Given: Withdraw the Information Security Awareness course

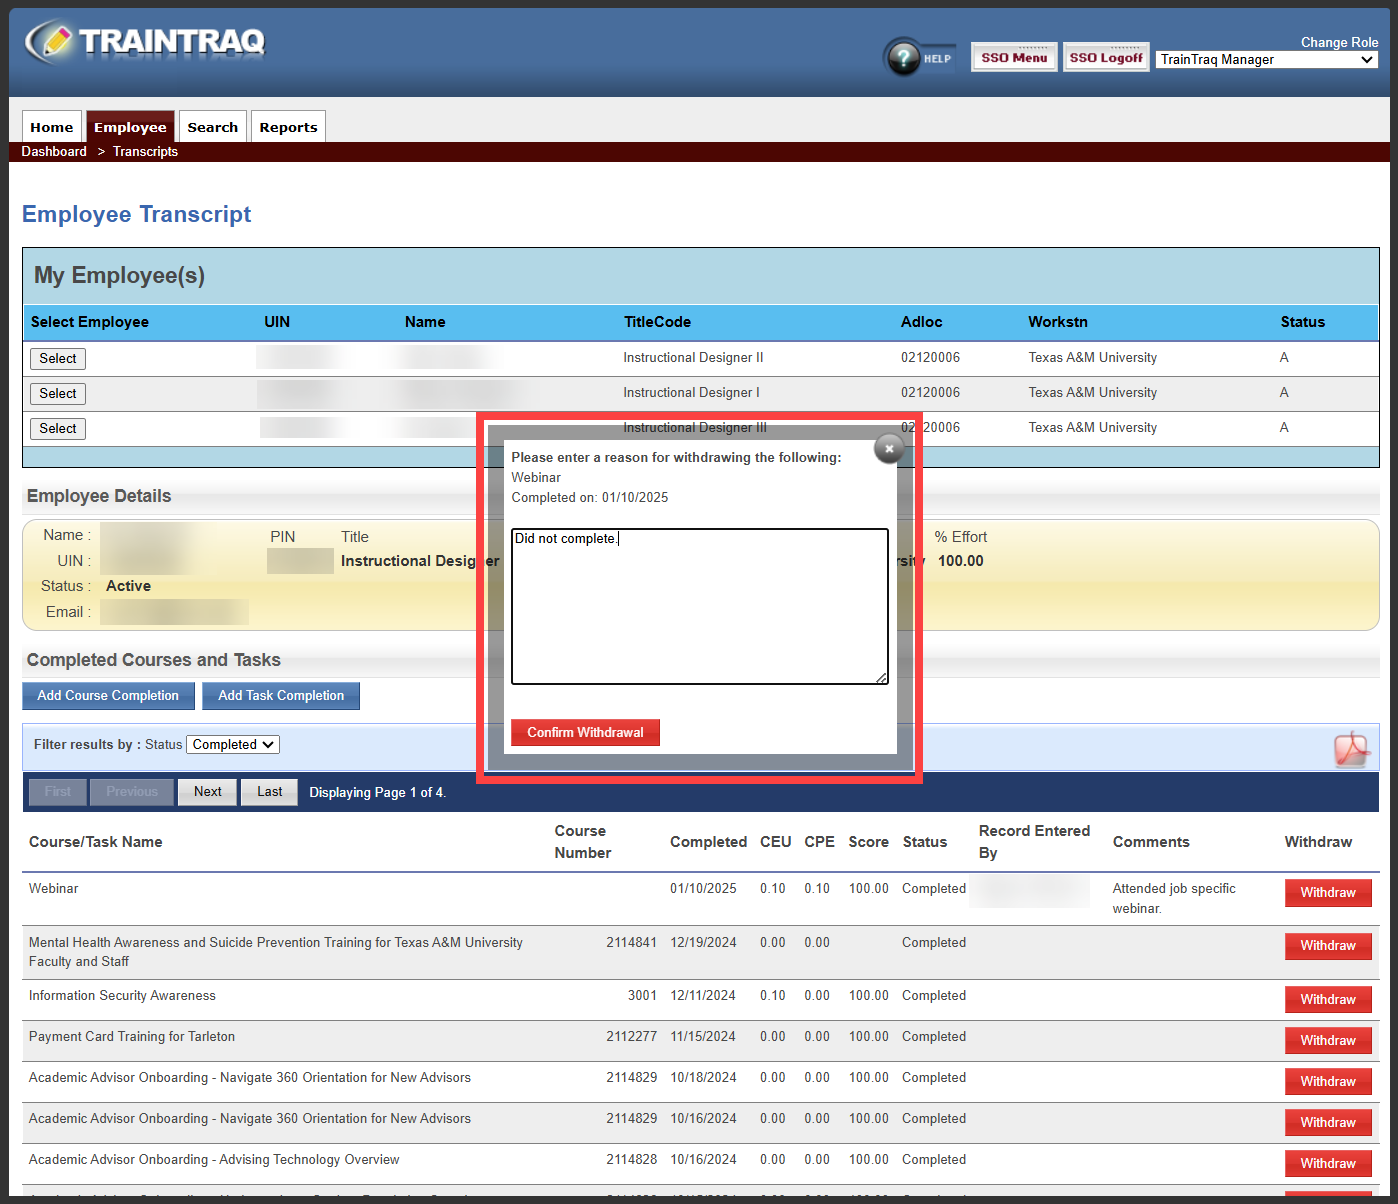Looking at the screenshot, I should [x=1328, y=999].
